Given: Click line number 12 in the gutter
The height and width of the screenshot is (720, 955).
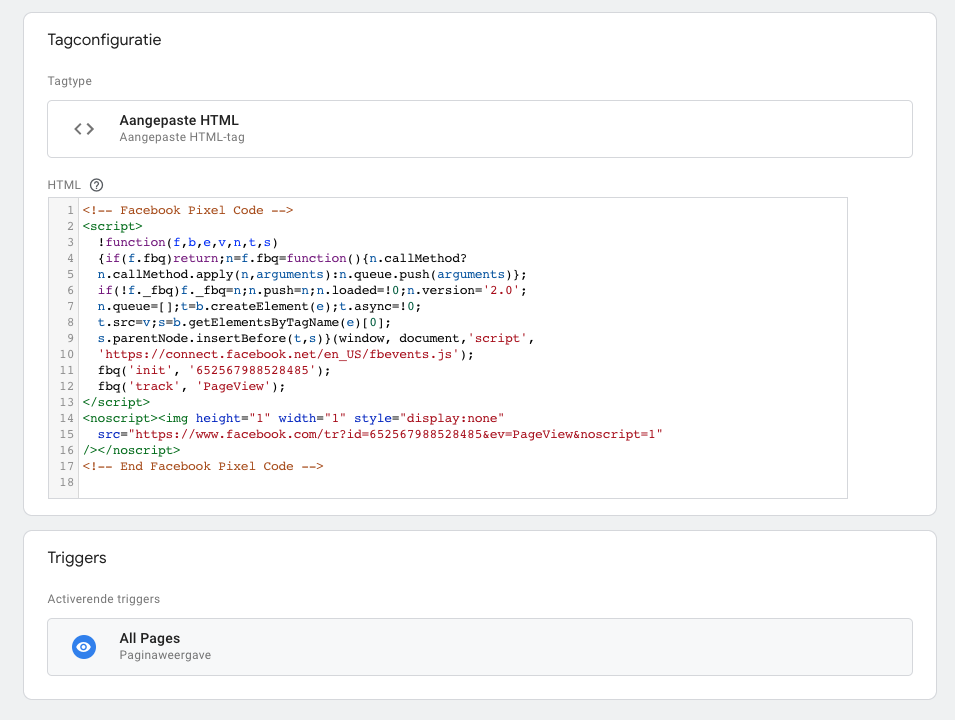Looking at the screenshot, I should pyautogui.click(x=66, y=386).
